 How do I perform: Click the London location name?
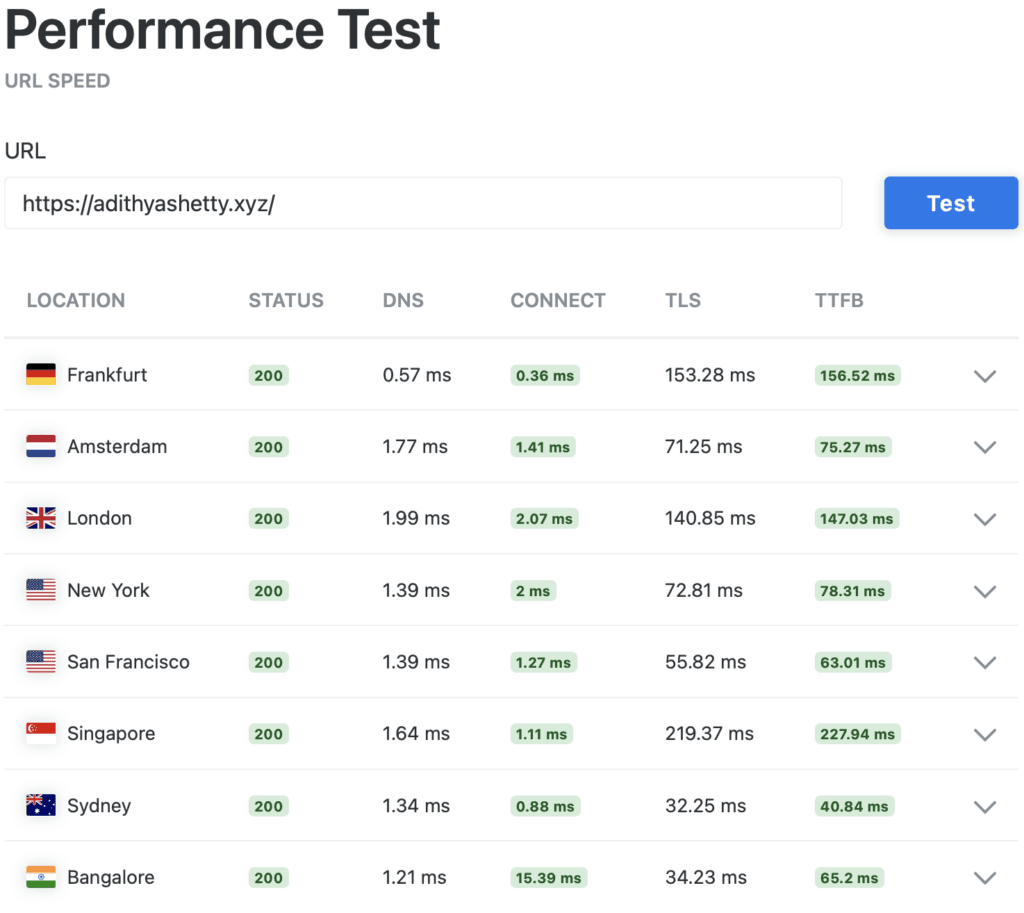(x=99, y=519)
